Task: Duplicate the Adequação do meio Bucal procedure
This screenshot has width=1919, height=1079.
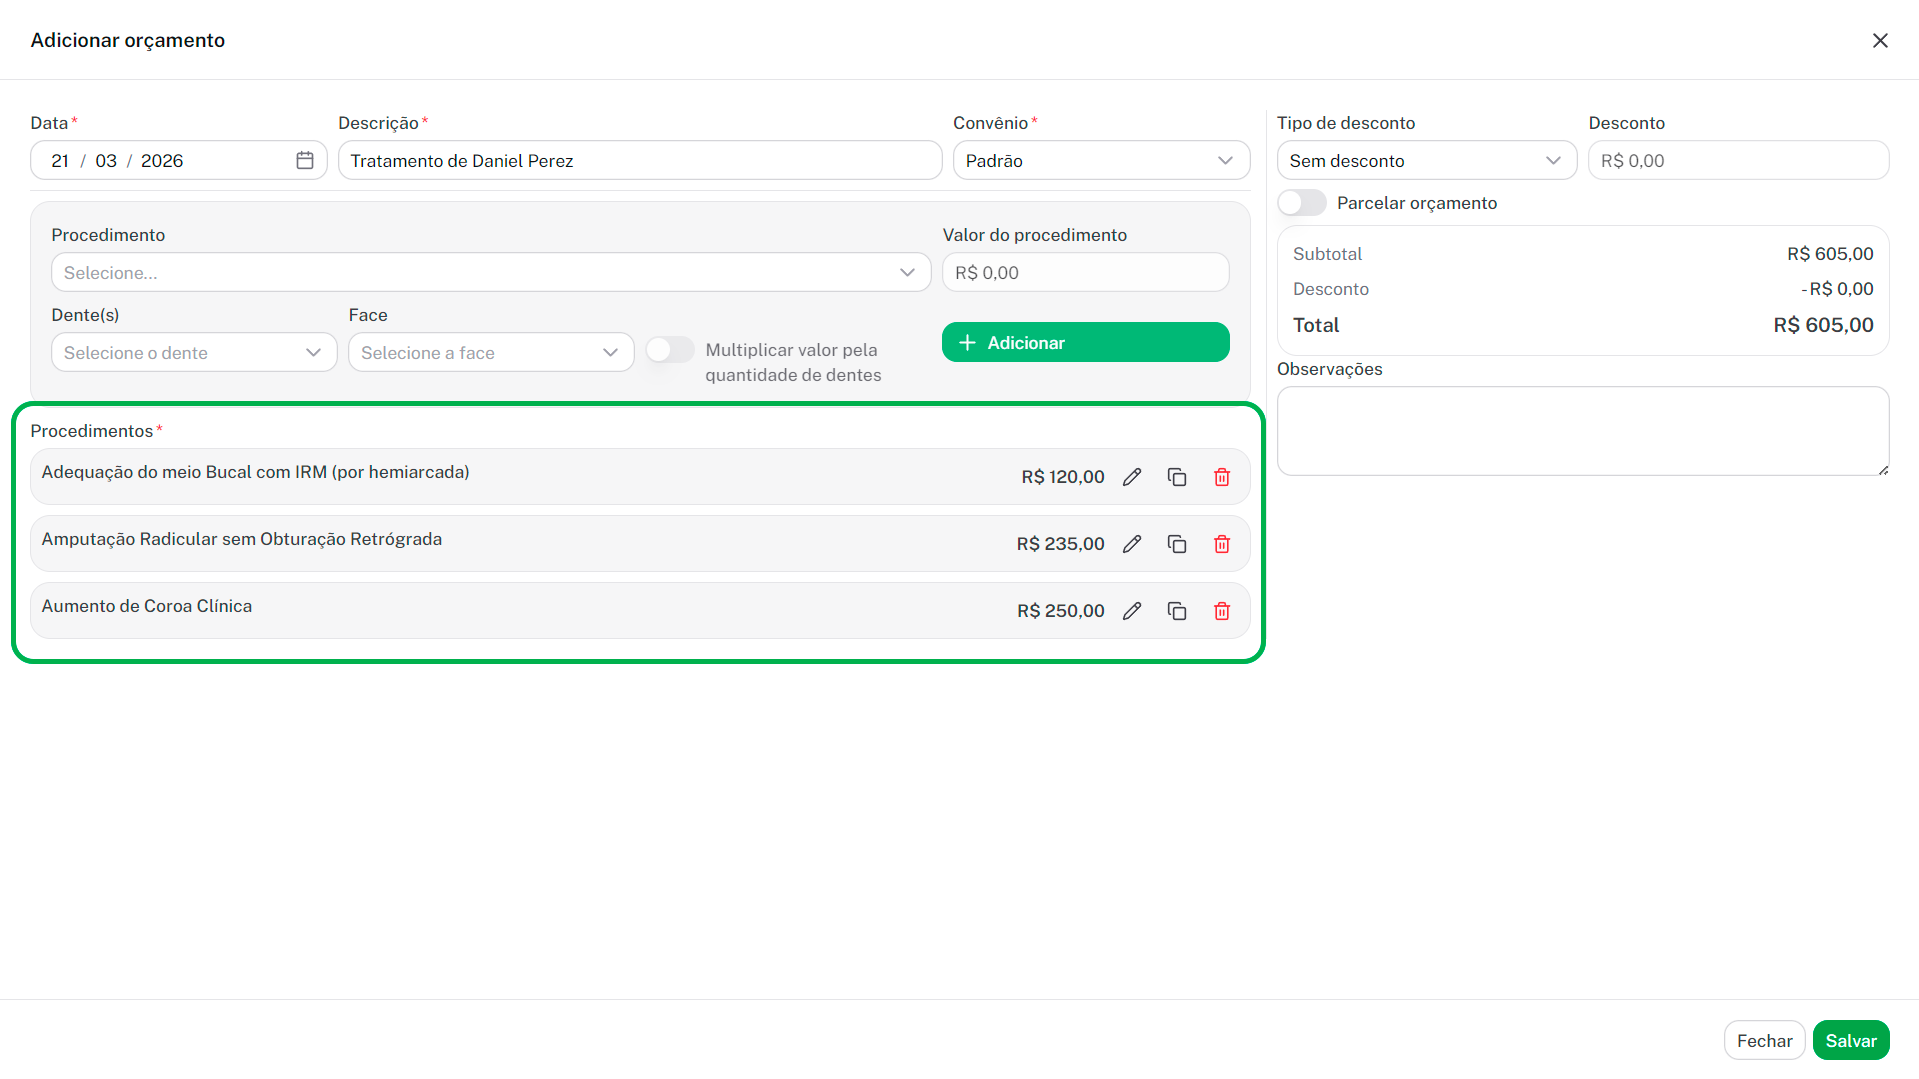Action: 1176,477
